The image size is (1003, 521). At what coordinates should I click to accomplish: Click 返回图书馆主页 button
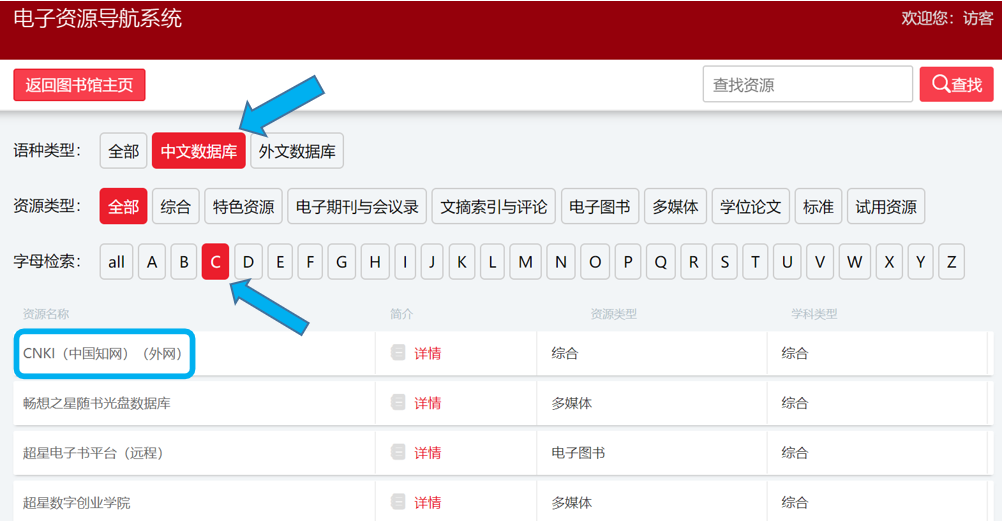point(79,85)
